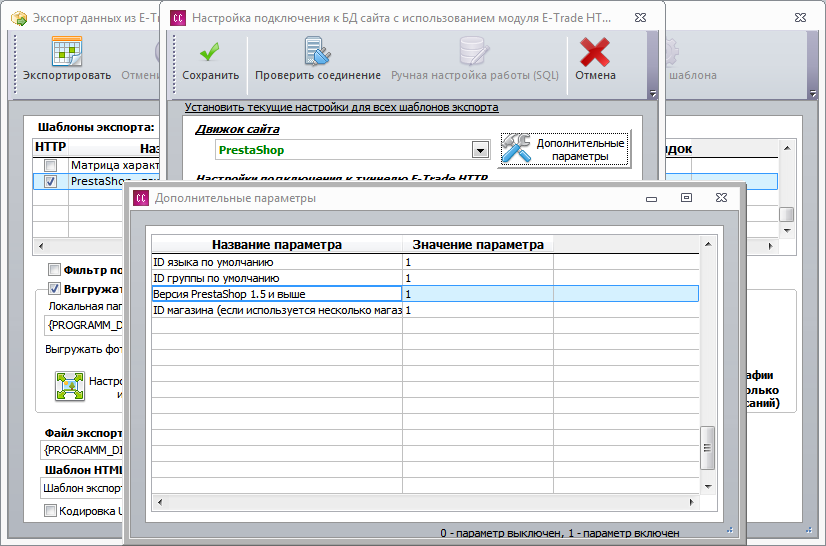The height and width of the screenshot is (546, 826).
Task: Close the export data window
Action: (x=800, y=17)
